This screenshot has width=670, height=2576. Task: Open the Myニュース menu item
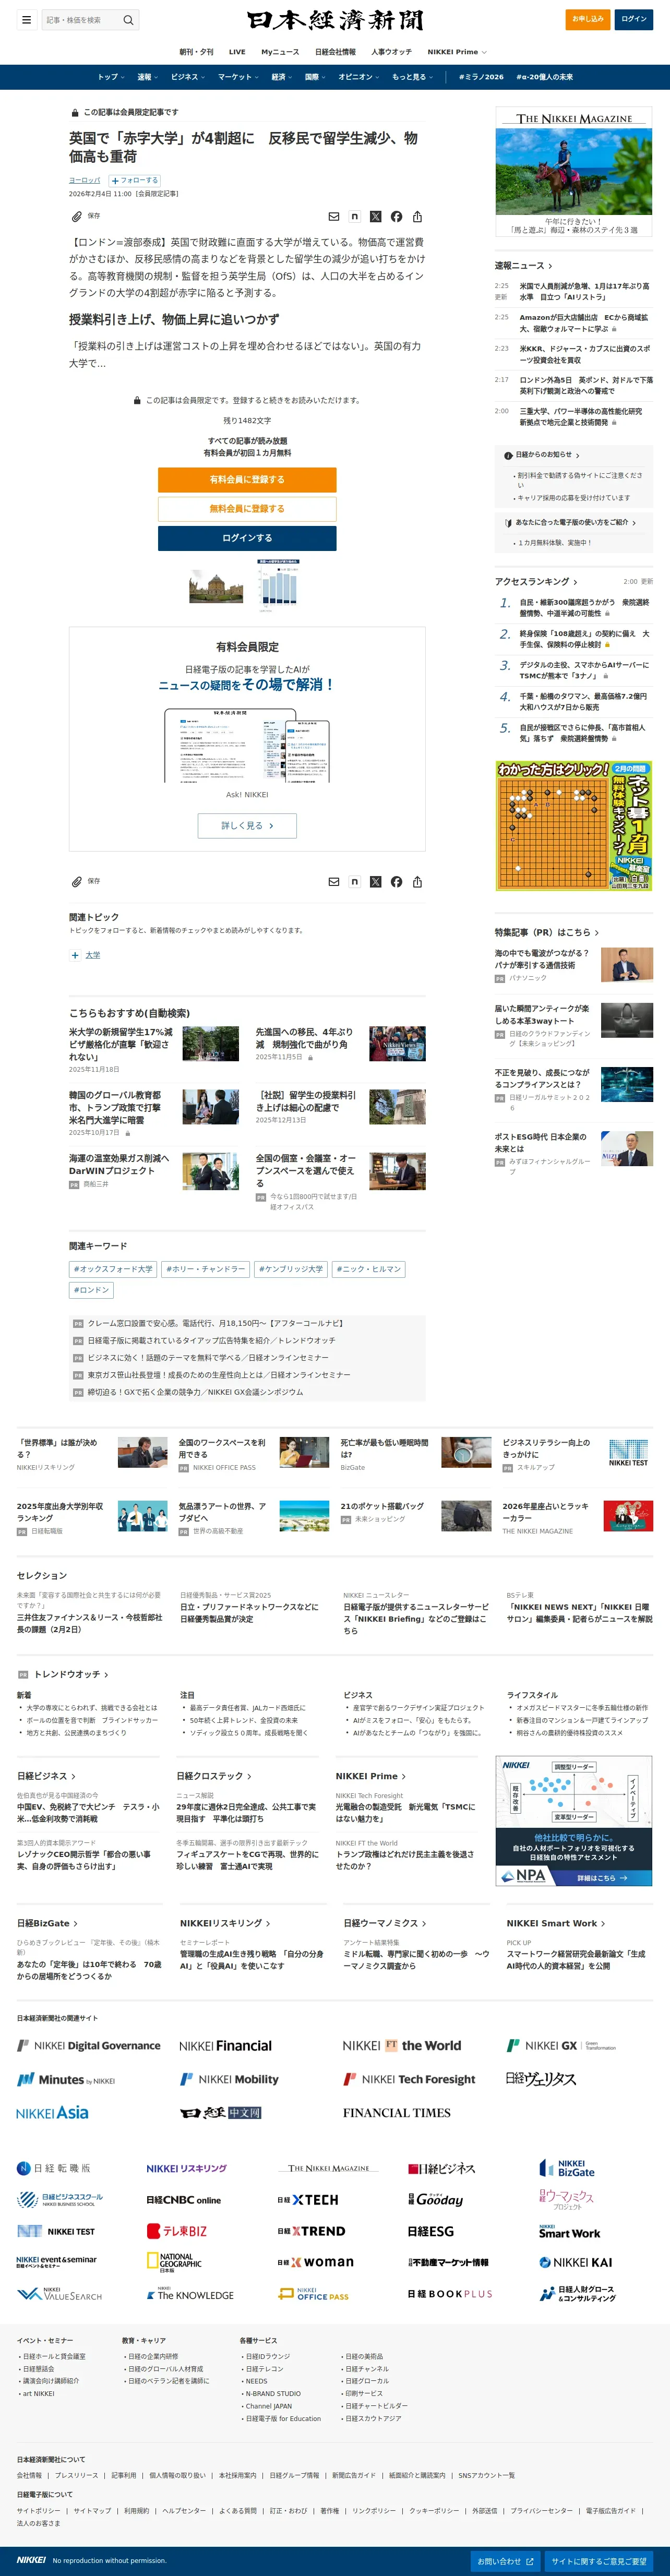click(x=280, y=52)
